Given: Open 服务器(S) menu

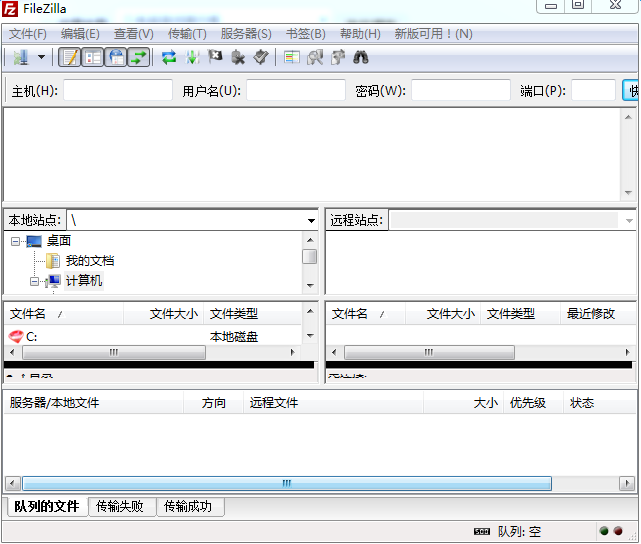Looking at the screenshot, I should click(246, 34).
